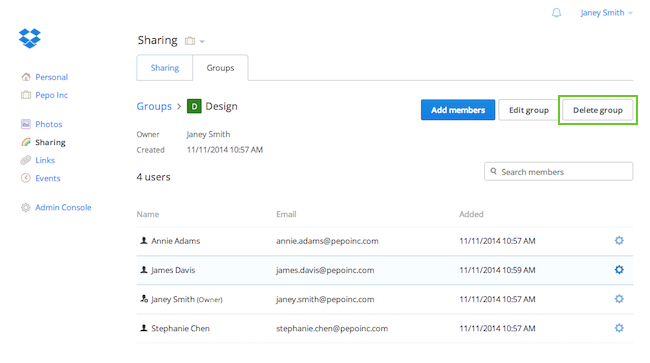This screenshot has height=363, width=650.
Task: Click the Admin Console gear icon
Action: [26, 207]
